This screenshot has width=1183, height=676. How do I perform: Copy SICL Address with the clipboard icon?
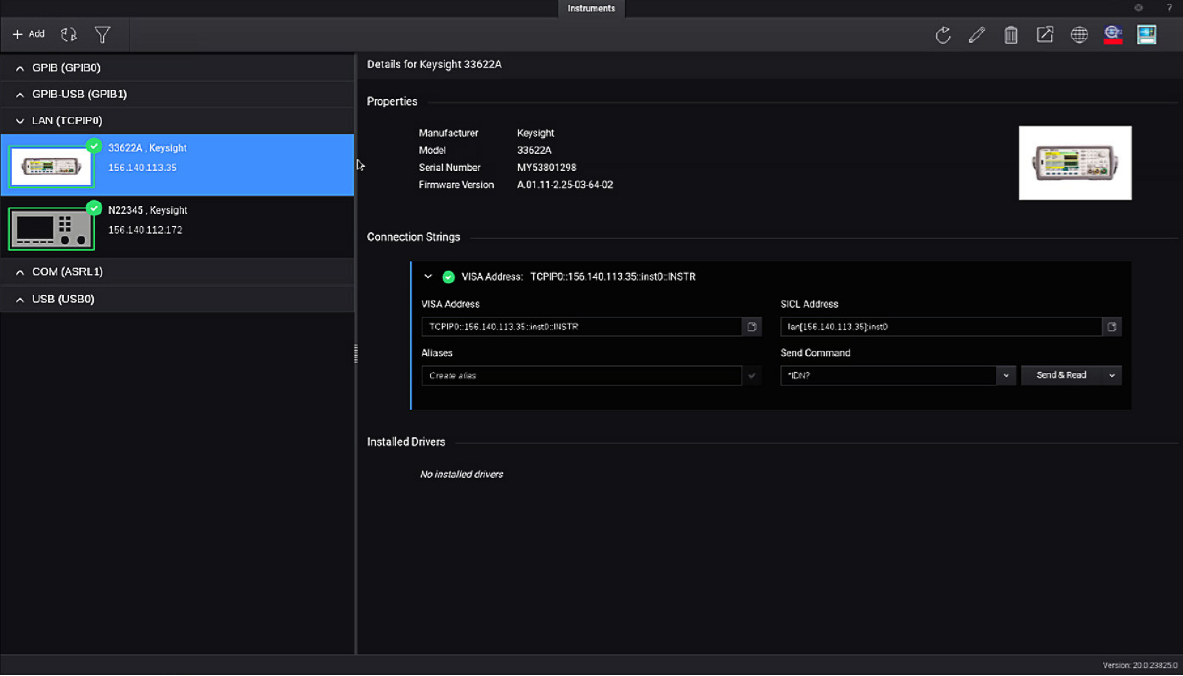point(1111,327)
